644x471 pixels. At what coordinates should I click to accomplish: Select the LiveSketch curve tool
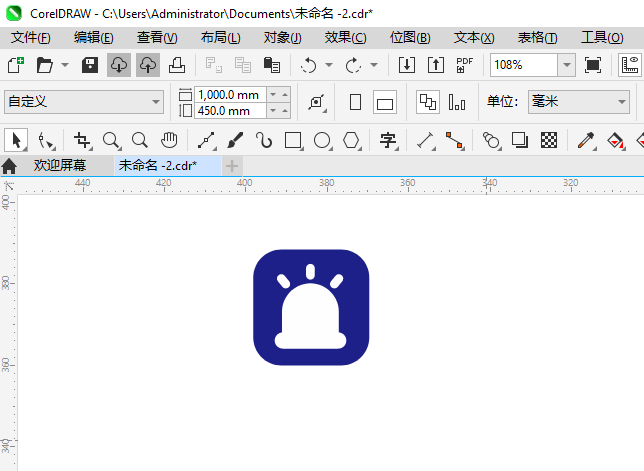[x=264, y=140]
